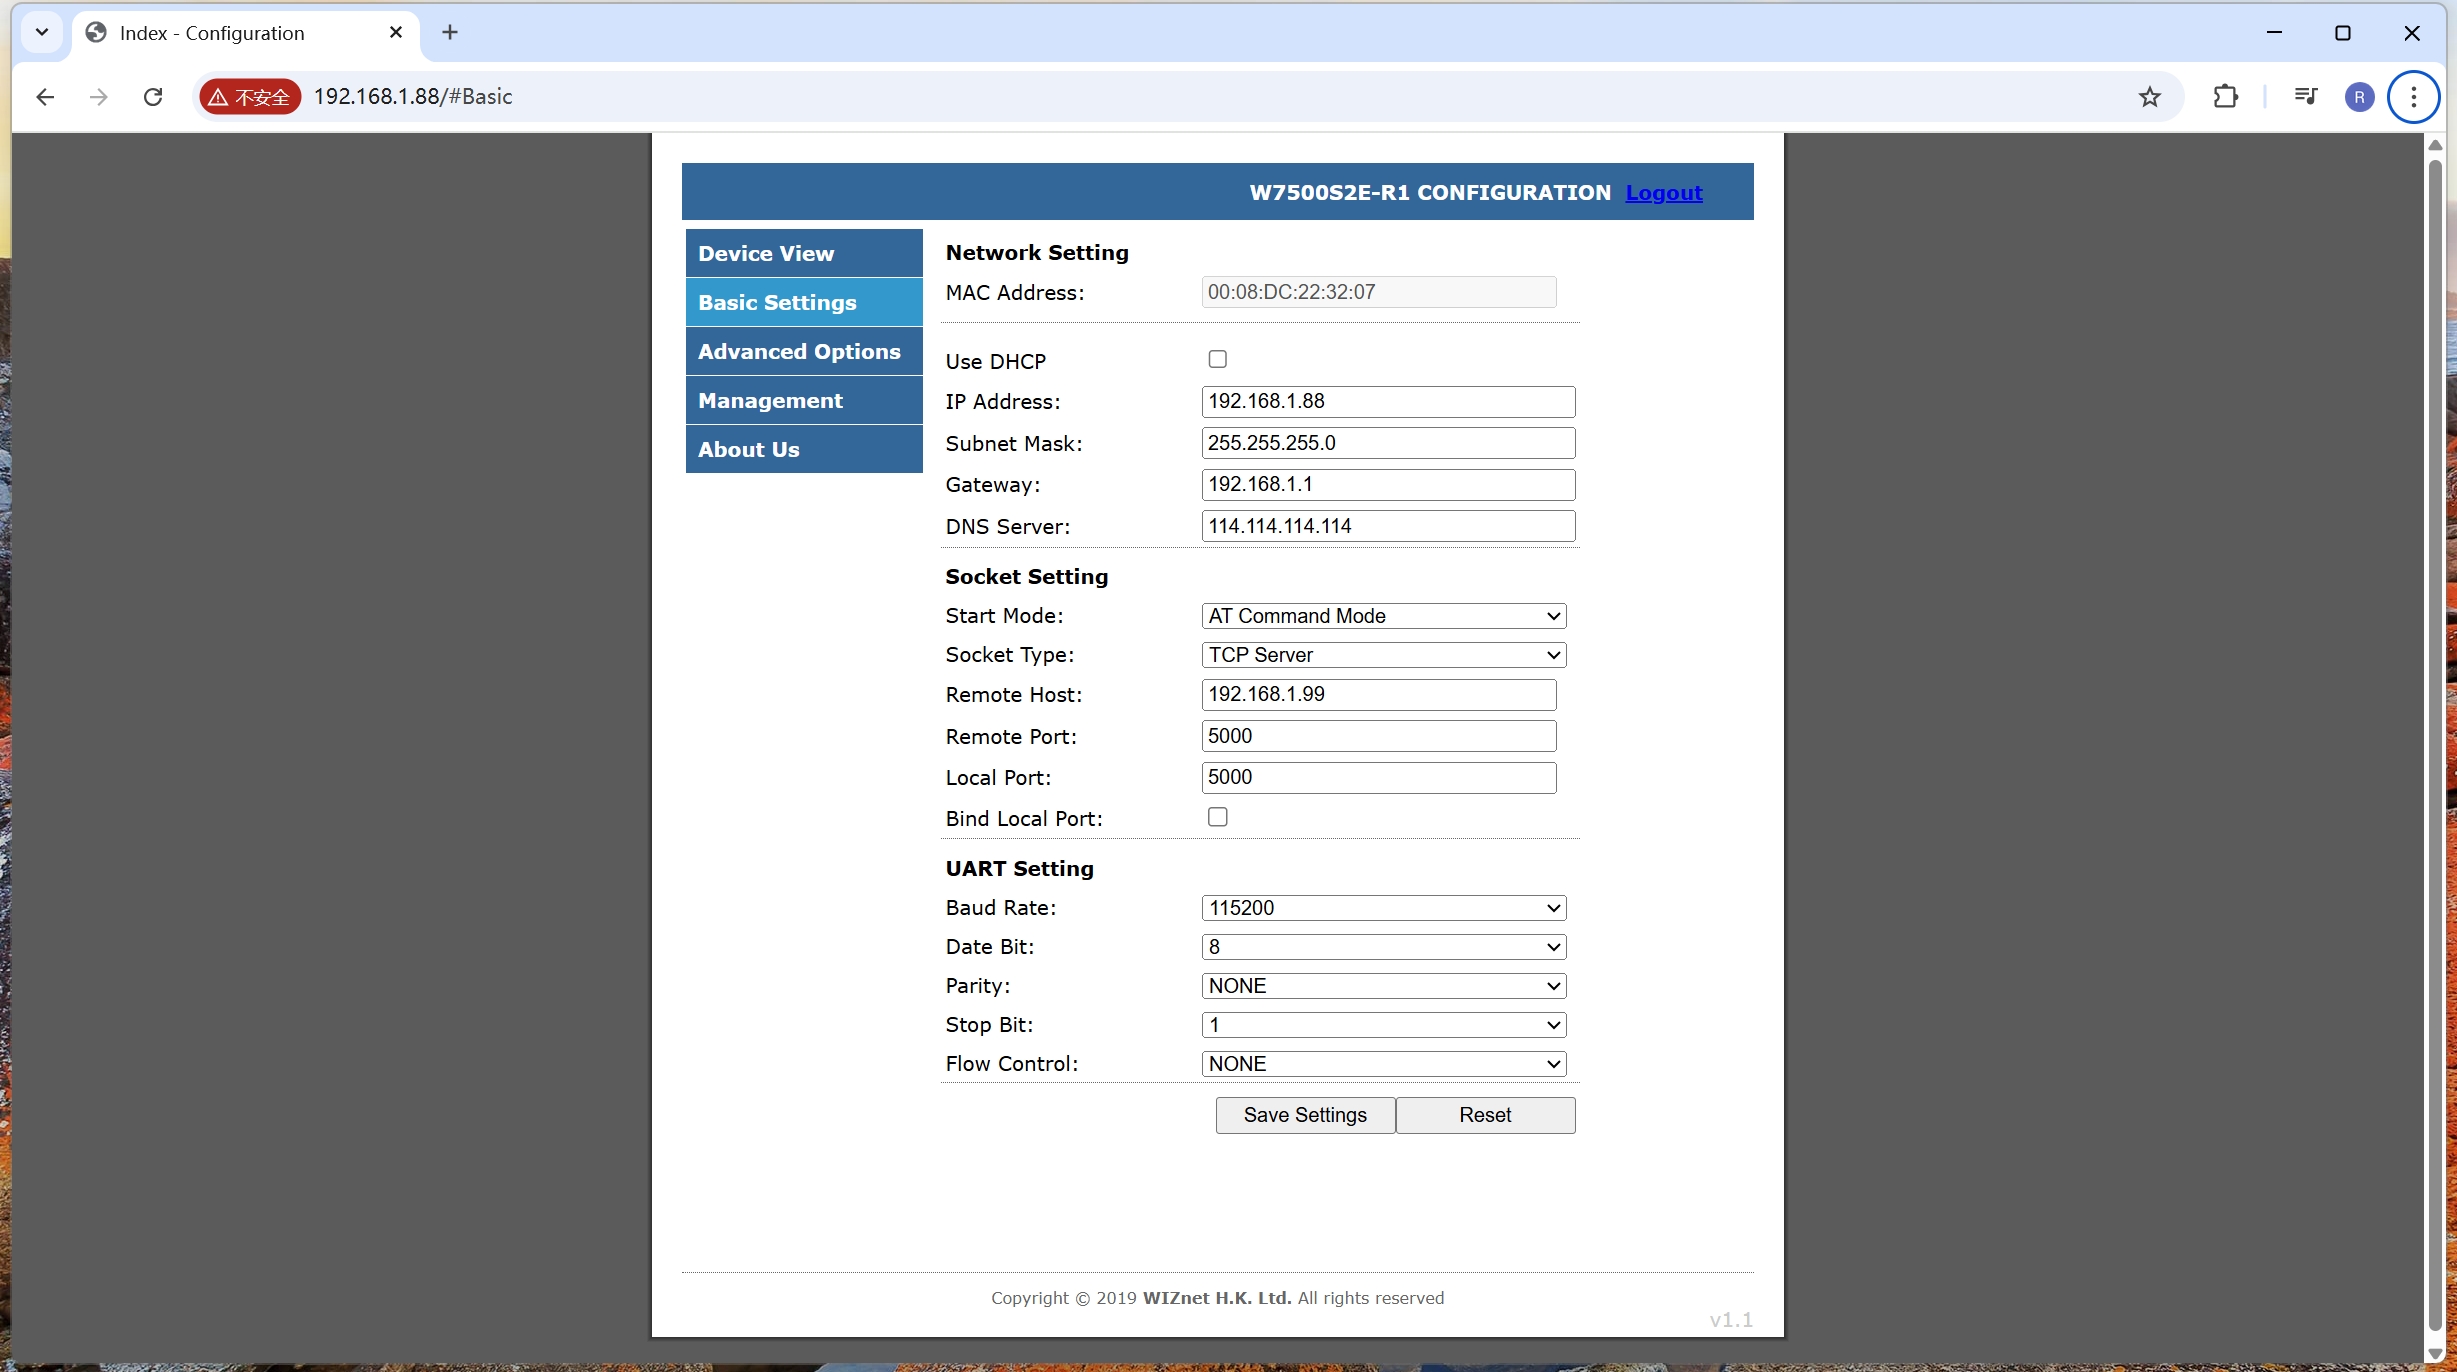Open the Socket Type dropdown

click(1383, 655)
